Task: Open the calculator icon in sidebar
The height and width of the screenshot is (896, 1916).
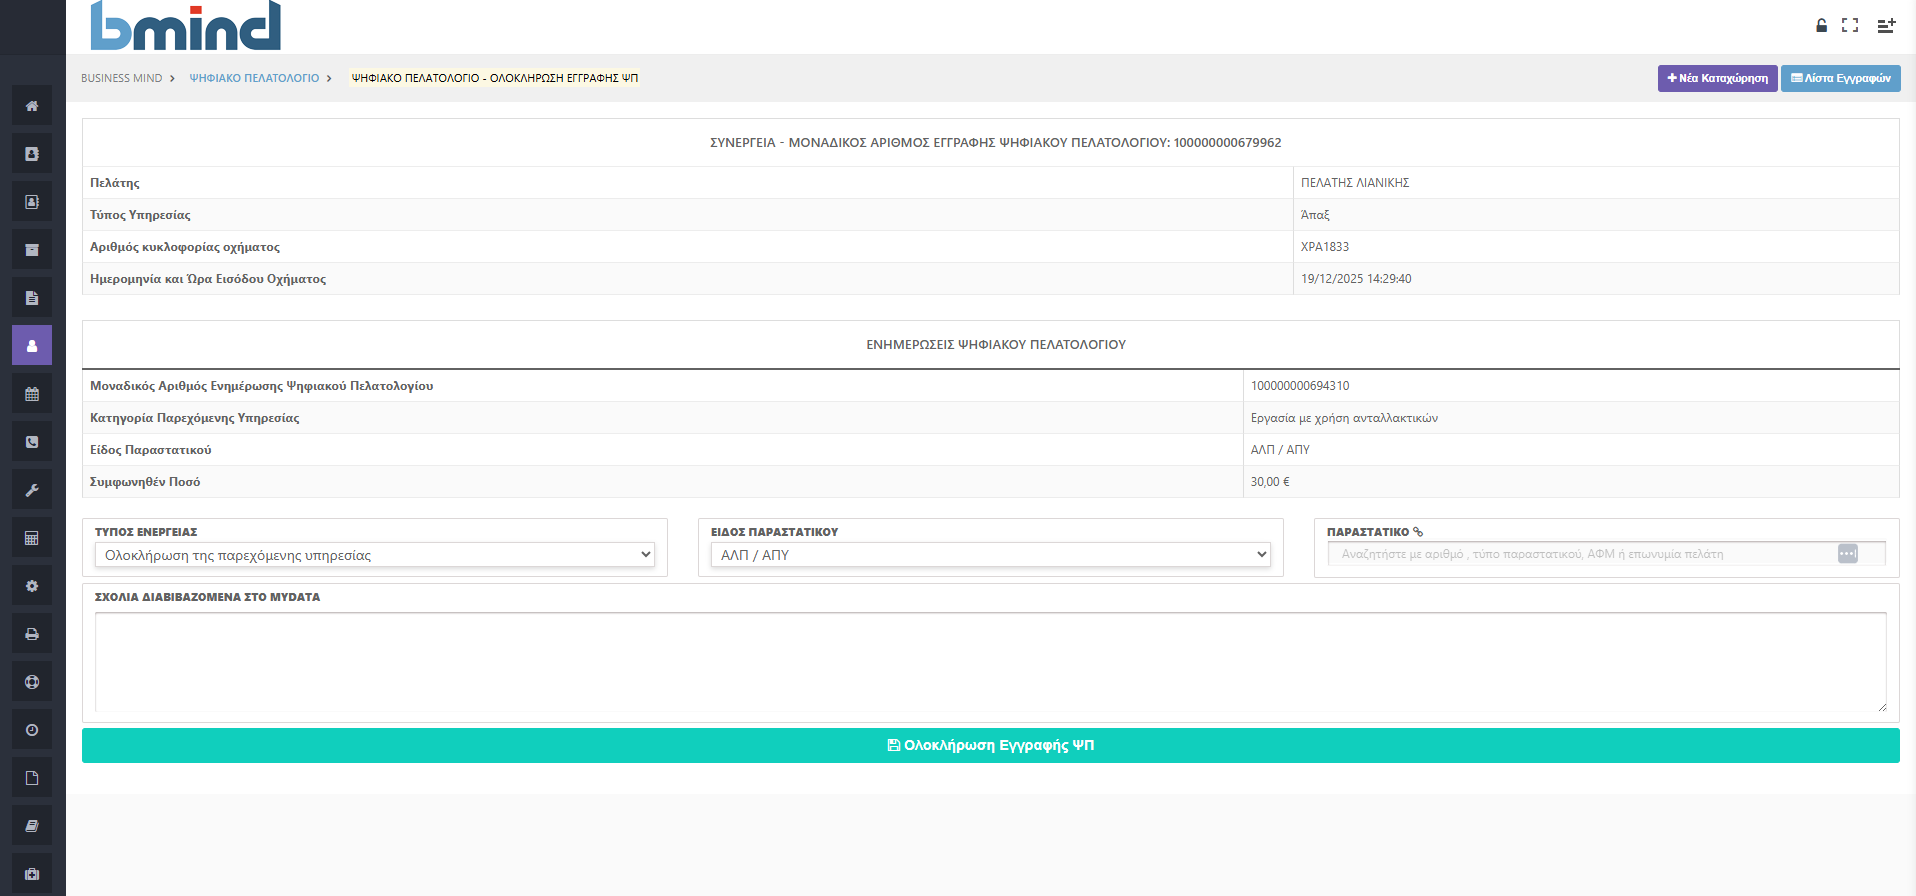Action: coord(32,538)
